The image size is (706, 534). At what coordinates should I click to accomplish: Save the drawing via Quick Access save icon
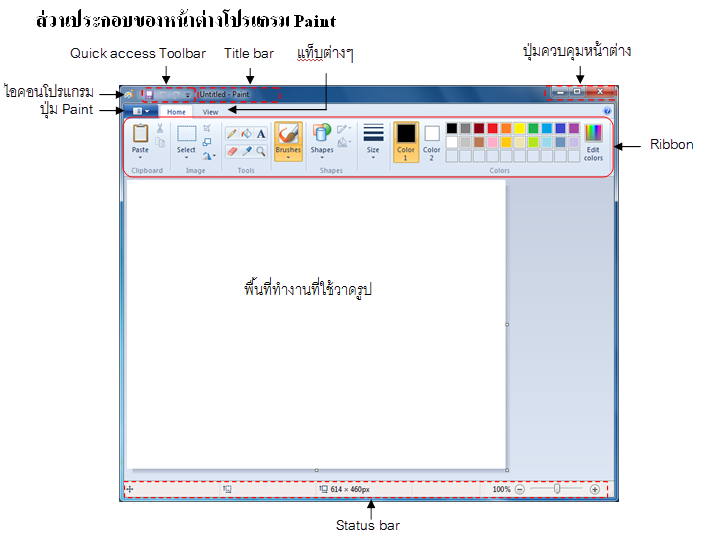pos(149,95)
